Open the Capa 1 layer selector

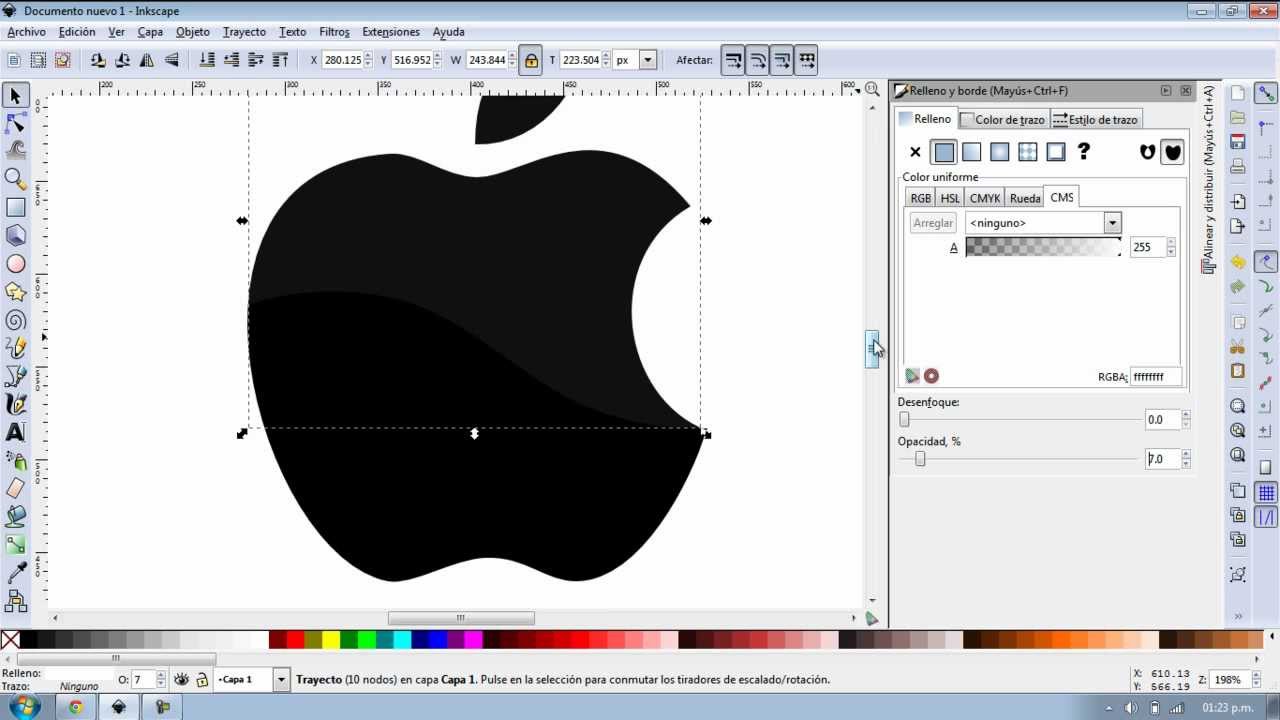pos(281,679)
